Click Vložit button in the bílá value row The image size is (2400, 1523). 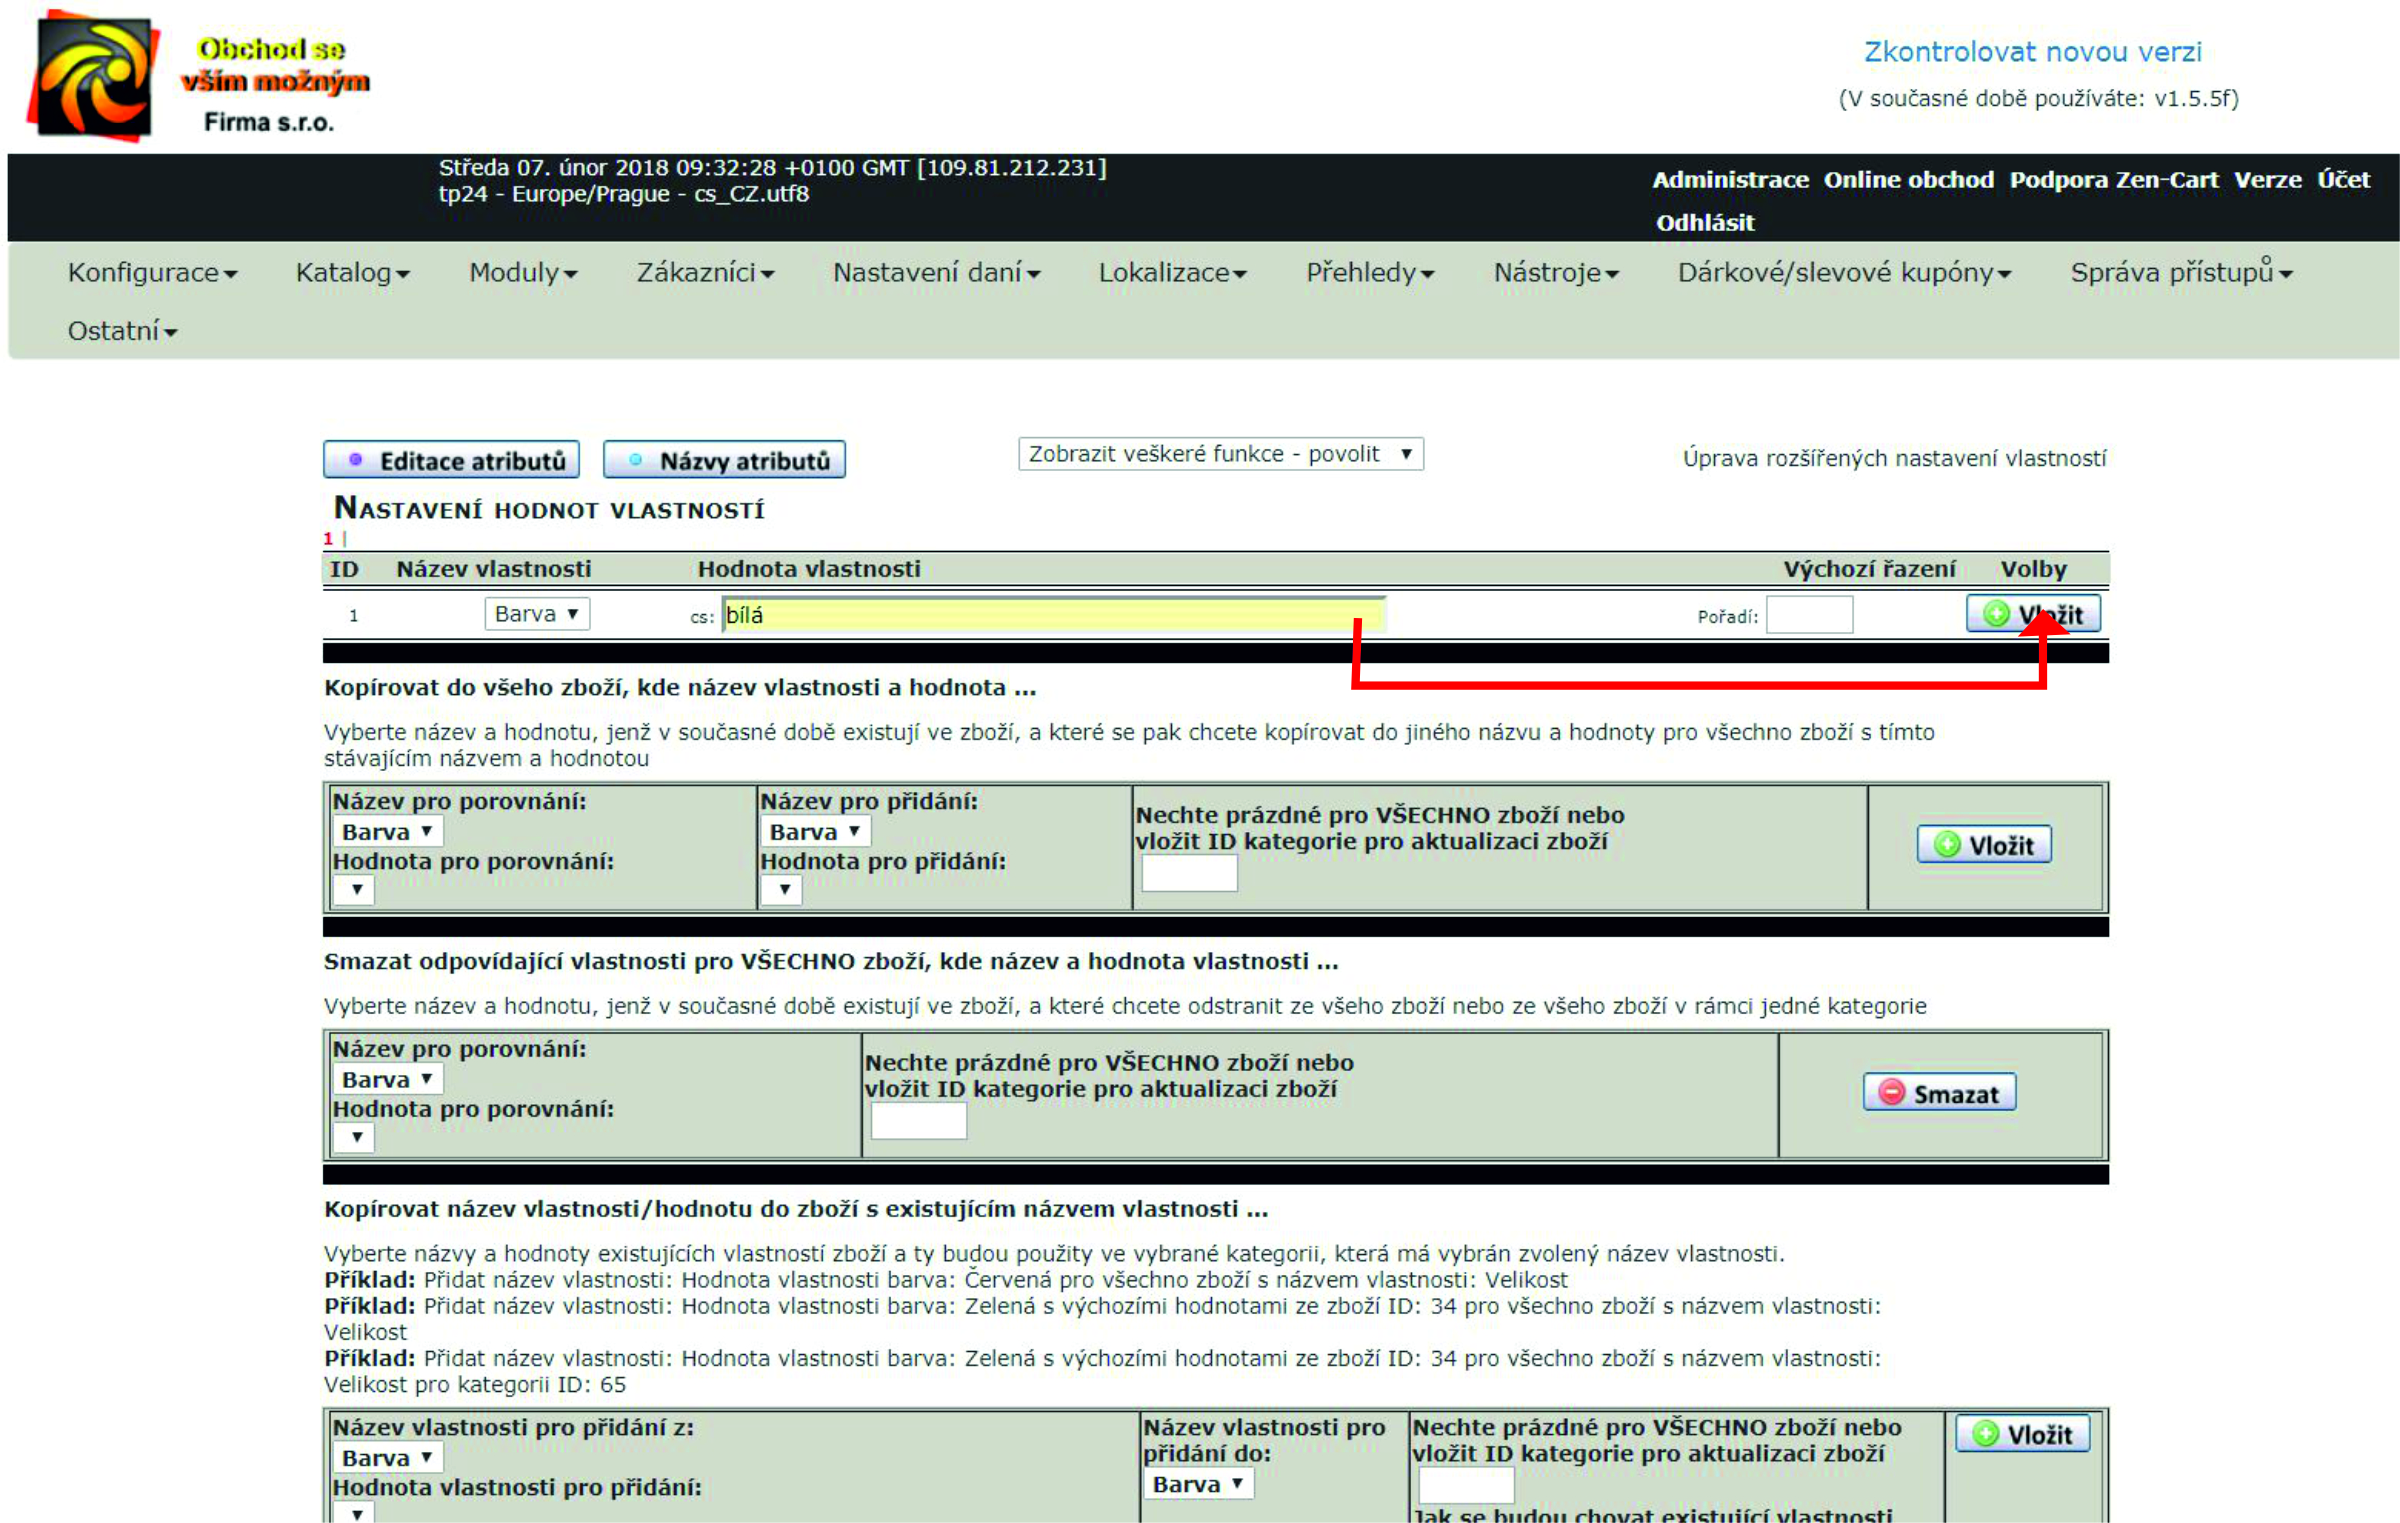coord(2032,614)
